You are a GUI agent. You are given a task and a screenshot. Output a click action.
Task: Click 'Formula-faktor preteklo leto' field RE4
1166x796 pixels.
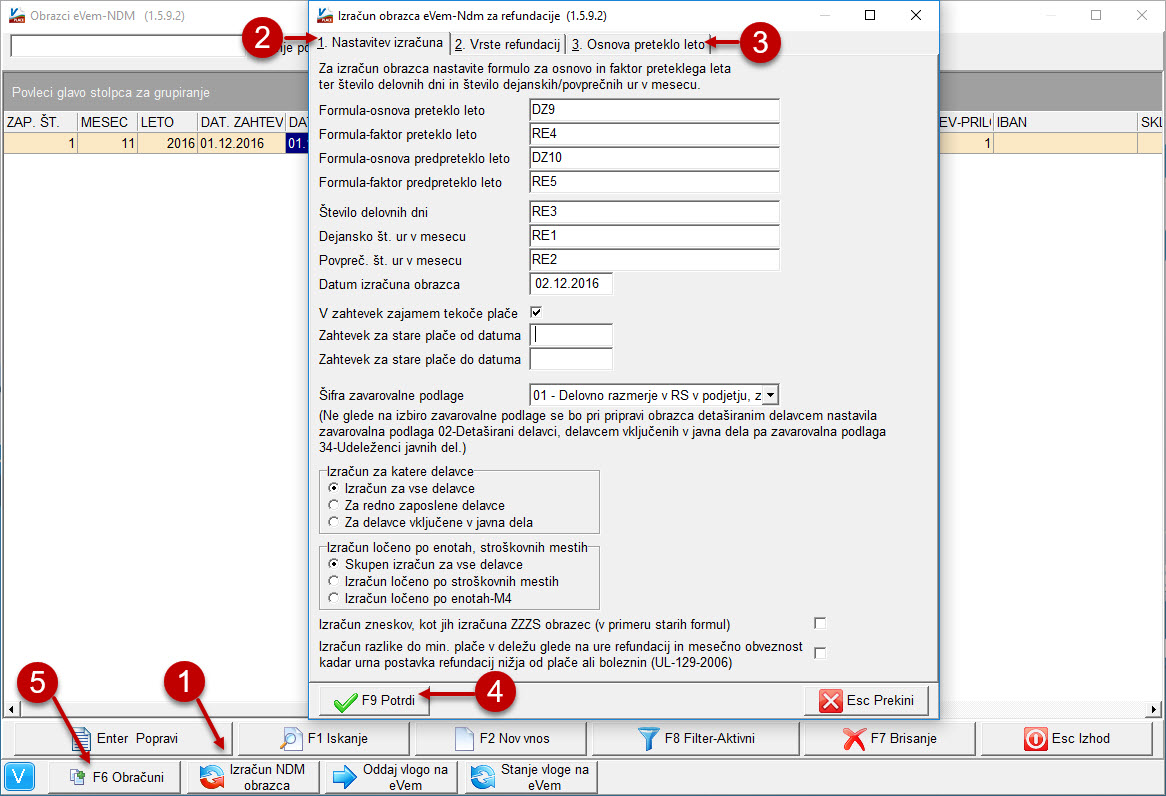(654, 134)
